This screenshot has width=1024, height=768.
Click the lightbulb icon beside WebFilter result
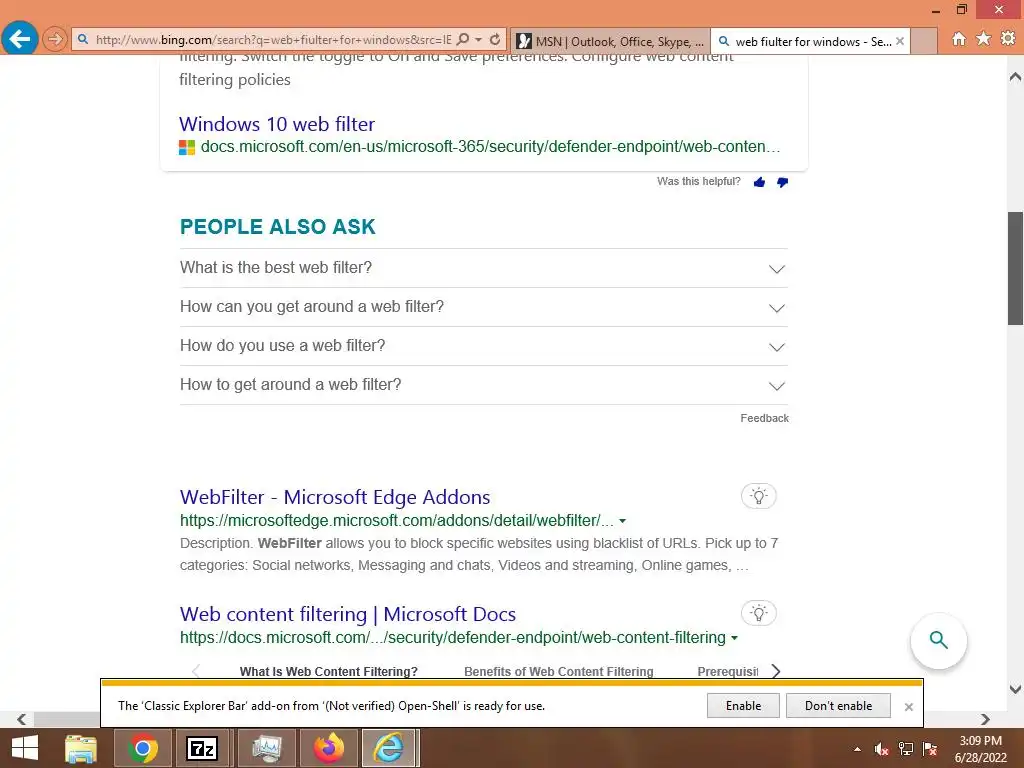coord(758,496)
